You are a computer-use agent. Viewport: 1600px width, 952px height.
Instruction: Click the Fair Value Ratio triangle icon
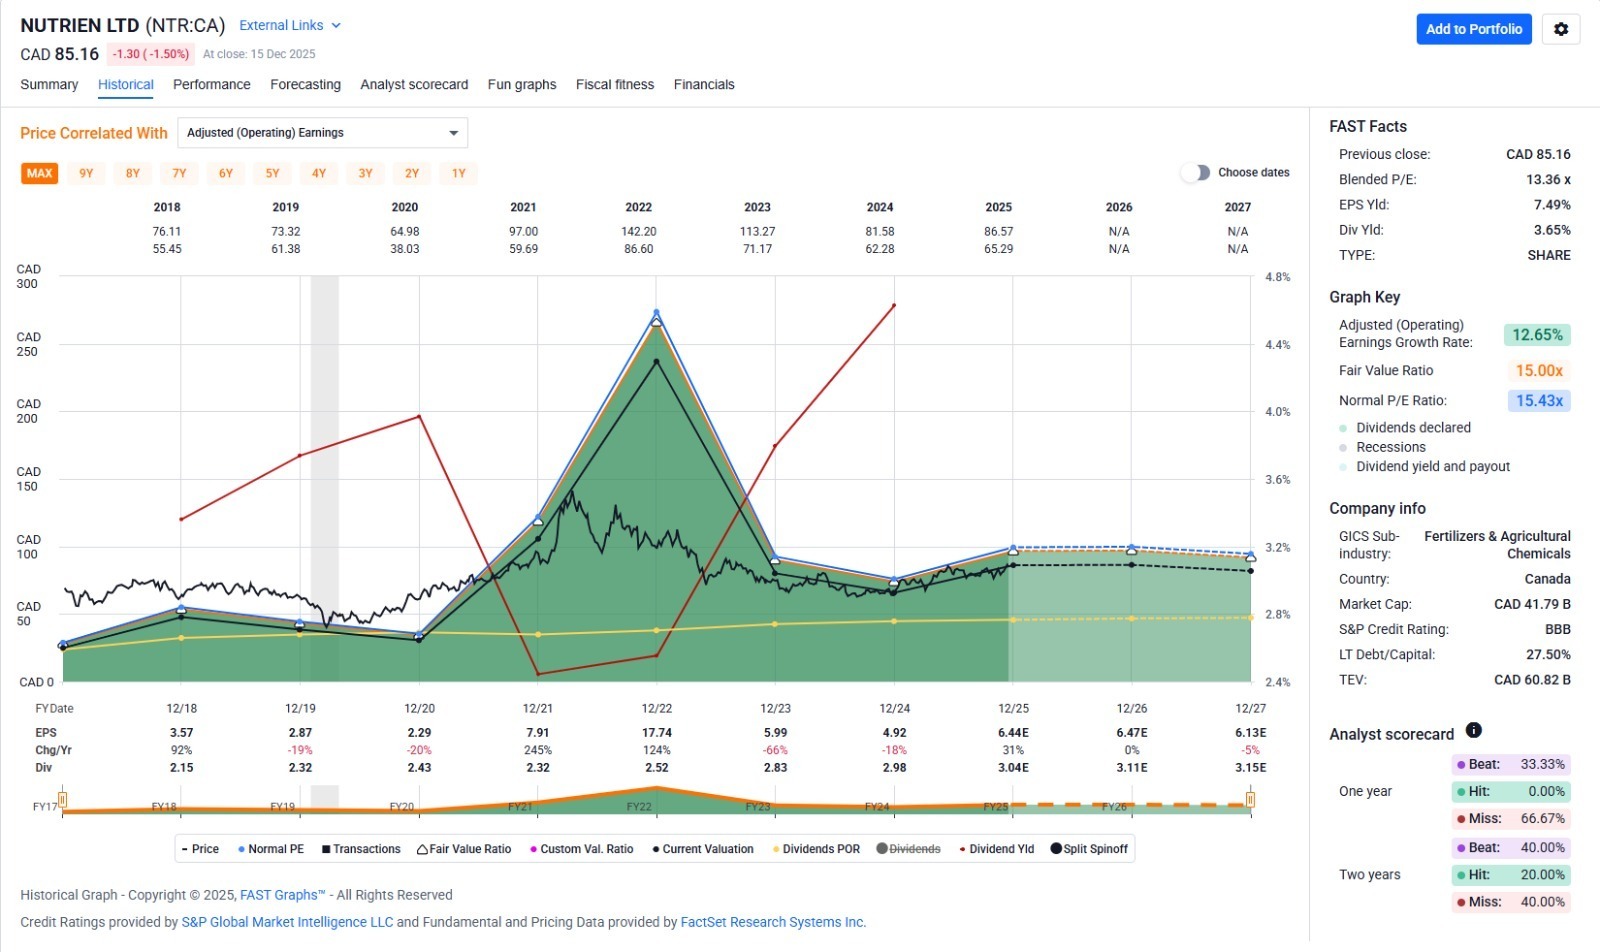422,849
